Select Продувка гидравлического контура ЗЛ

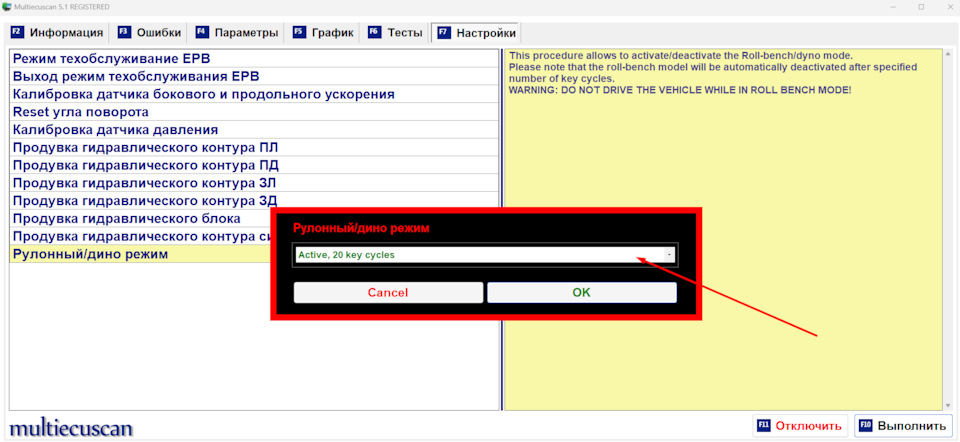[x=254, y=183]
